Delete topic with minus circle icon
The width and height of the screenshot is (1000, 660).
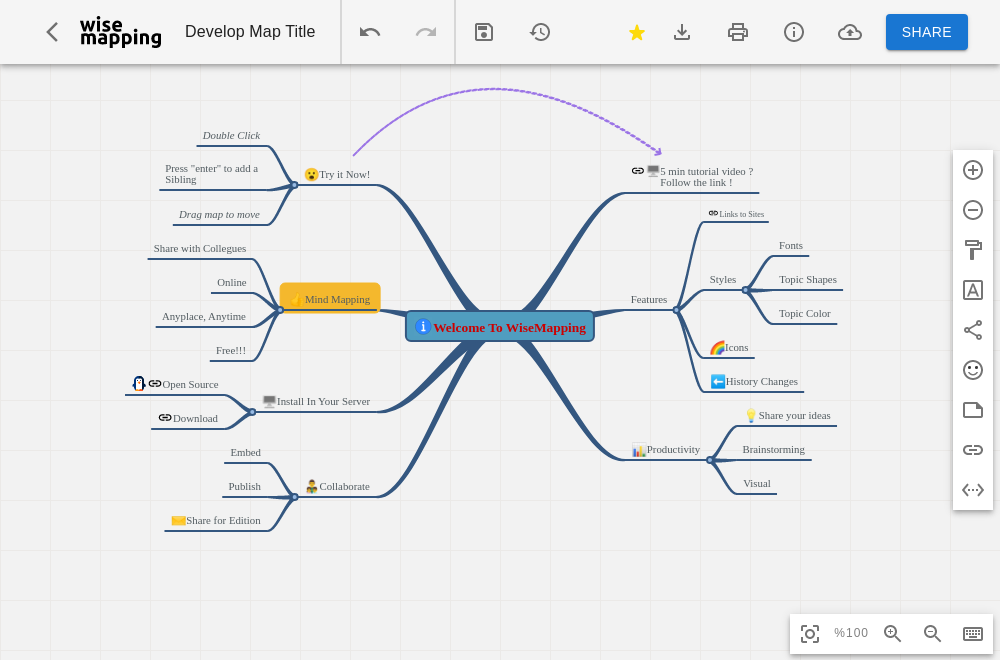973,210
